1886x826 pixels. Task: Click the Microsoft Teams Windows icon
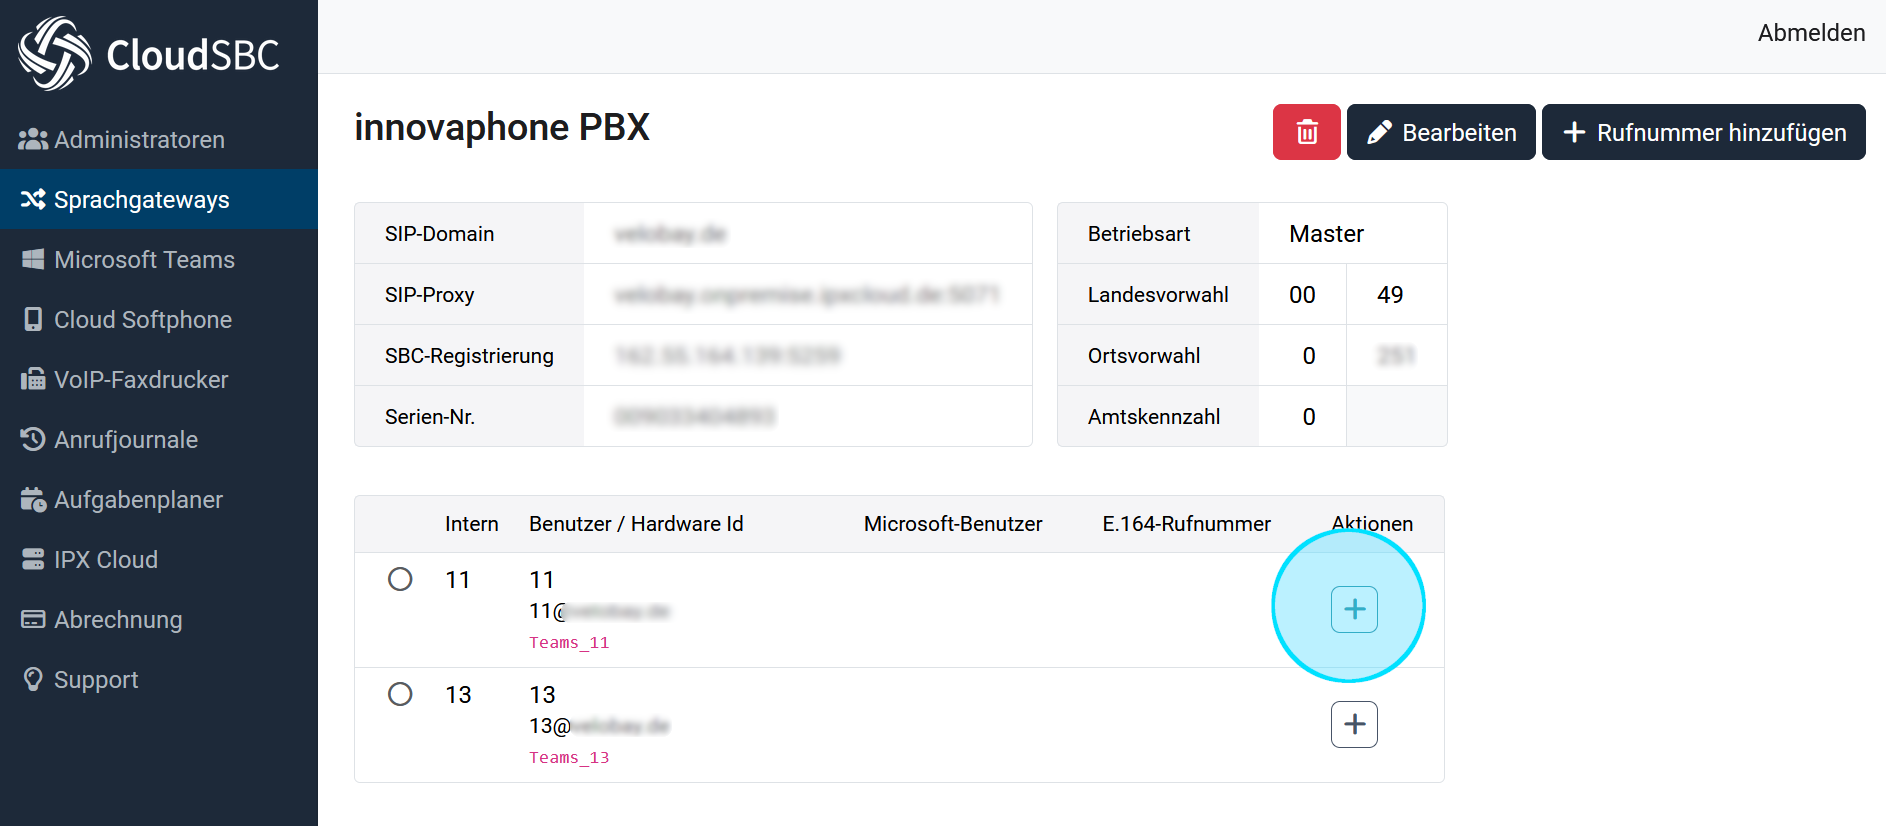pyautogui.click(x=33, y=260)
